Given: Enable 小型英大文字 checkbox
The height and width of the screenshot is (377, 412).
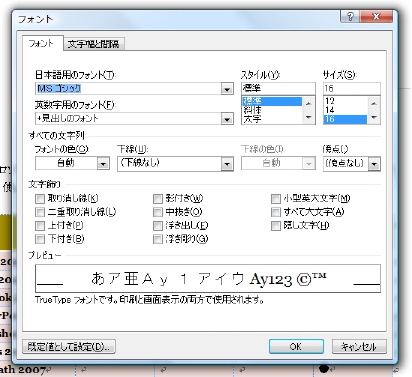Looking at the screenshot, I should coord(276,199).
